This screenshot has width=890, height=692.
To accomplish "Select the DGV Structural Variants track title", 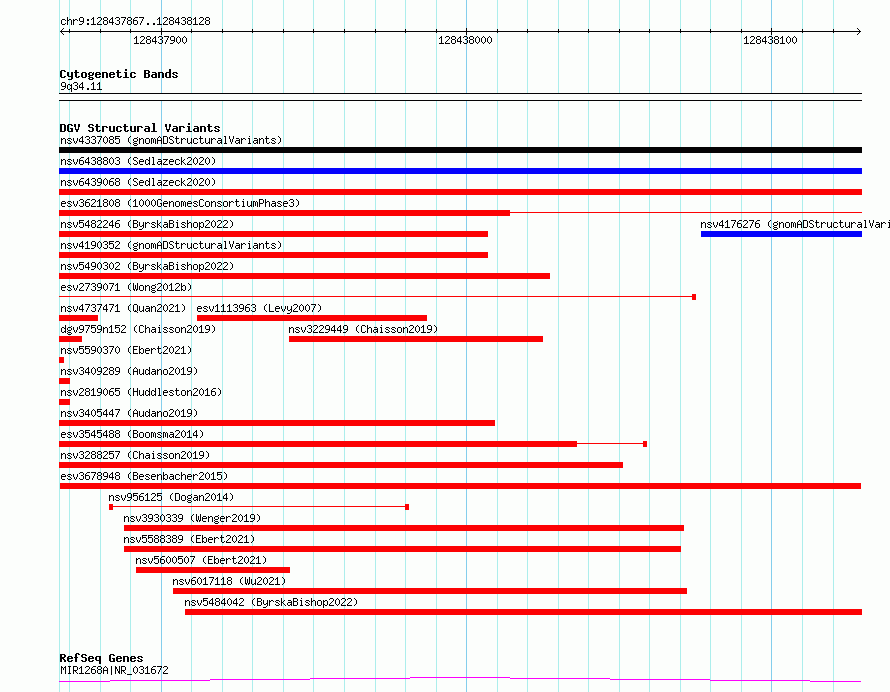I will click(140, 128).
